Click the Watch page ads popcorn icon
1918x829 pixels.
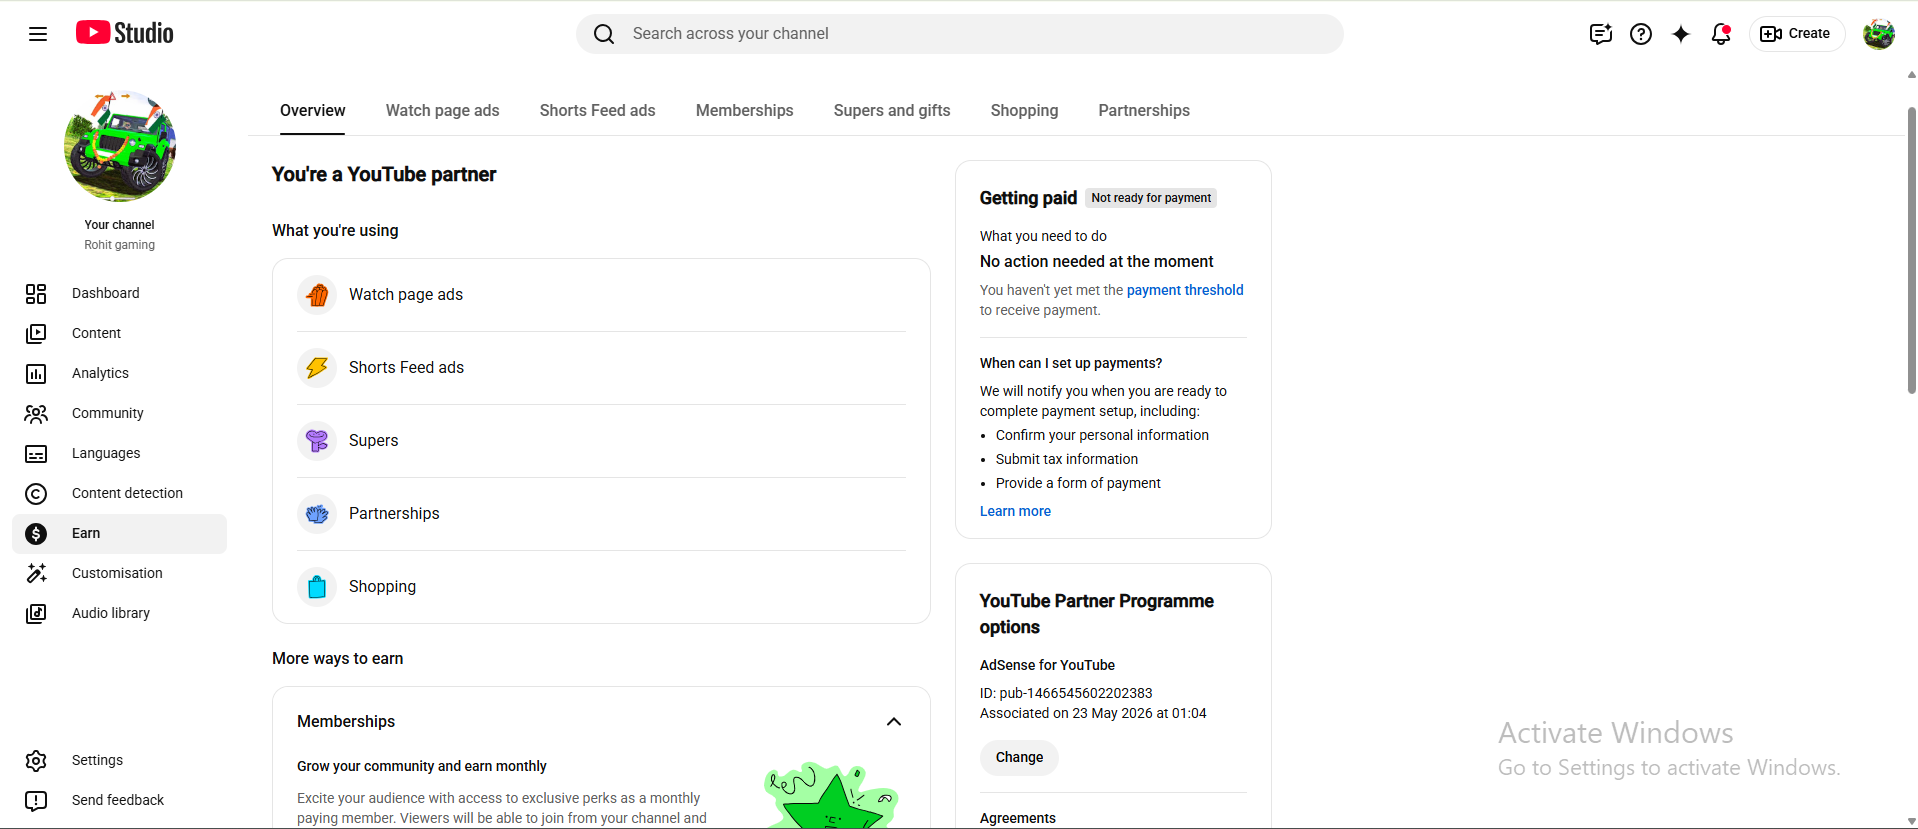click(x=317, y=295)
